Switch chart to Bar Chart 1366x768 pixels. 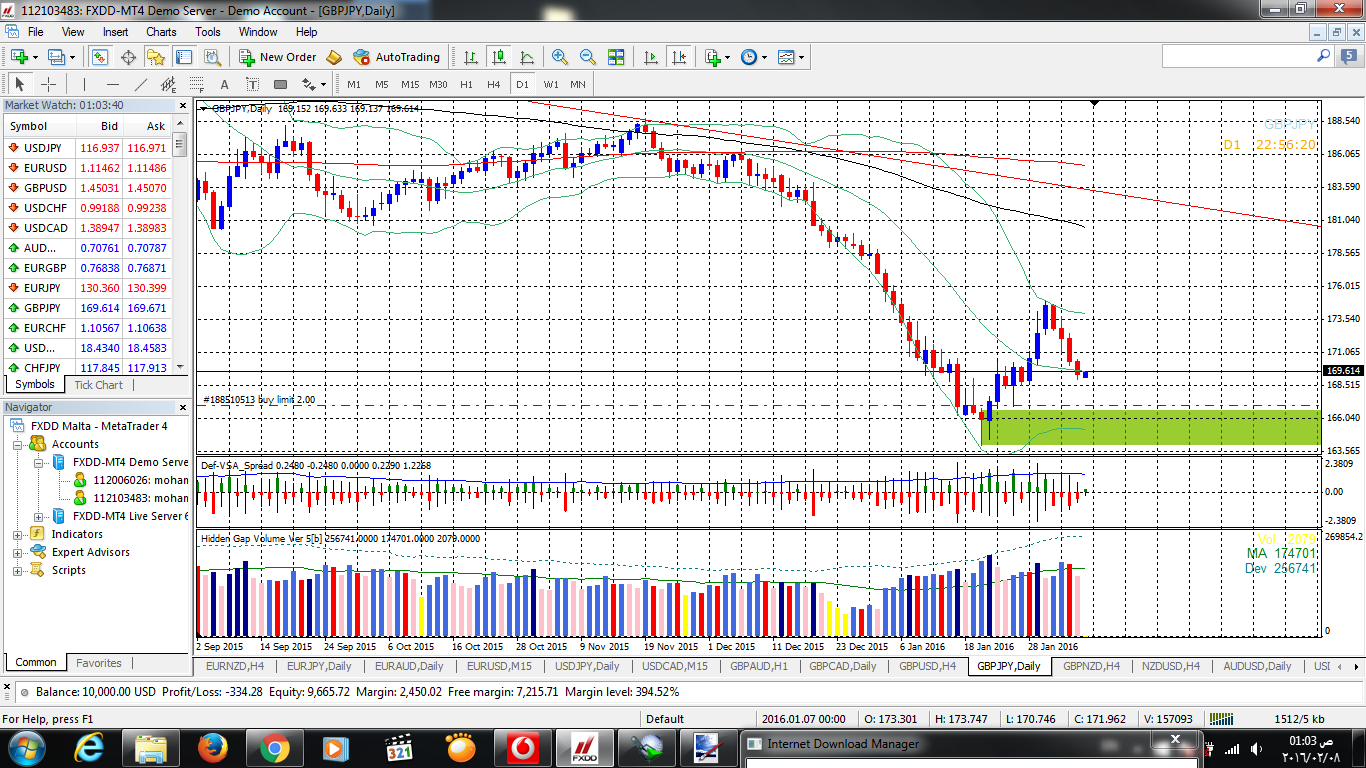pyautogui.click(x=470, y=57)
